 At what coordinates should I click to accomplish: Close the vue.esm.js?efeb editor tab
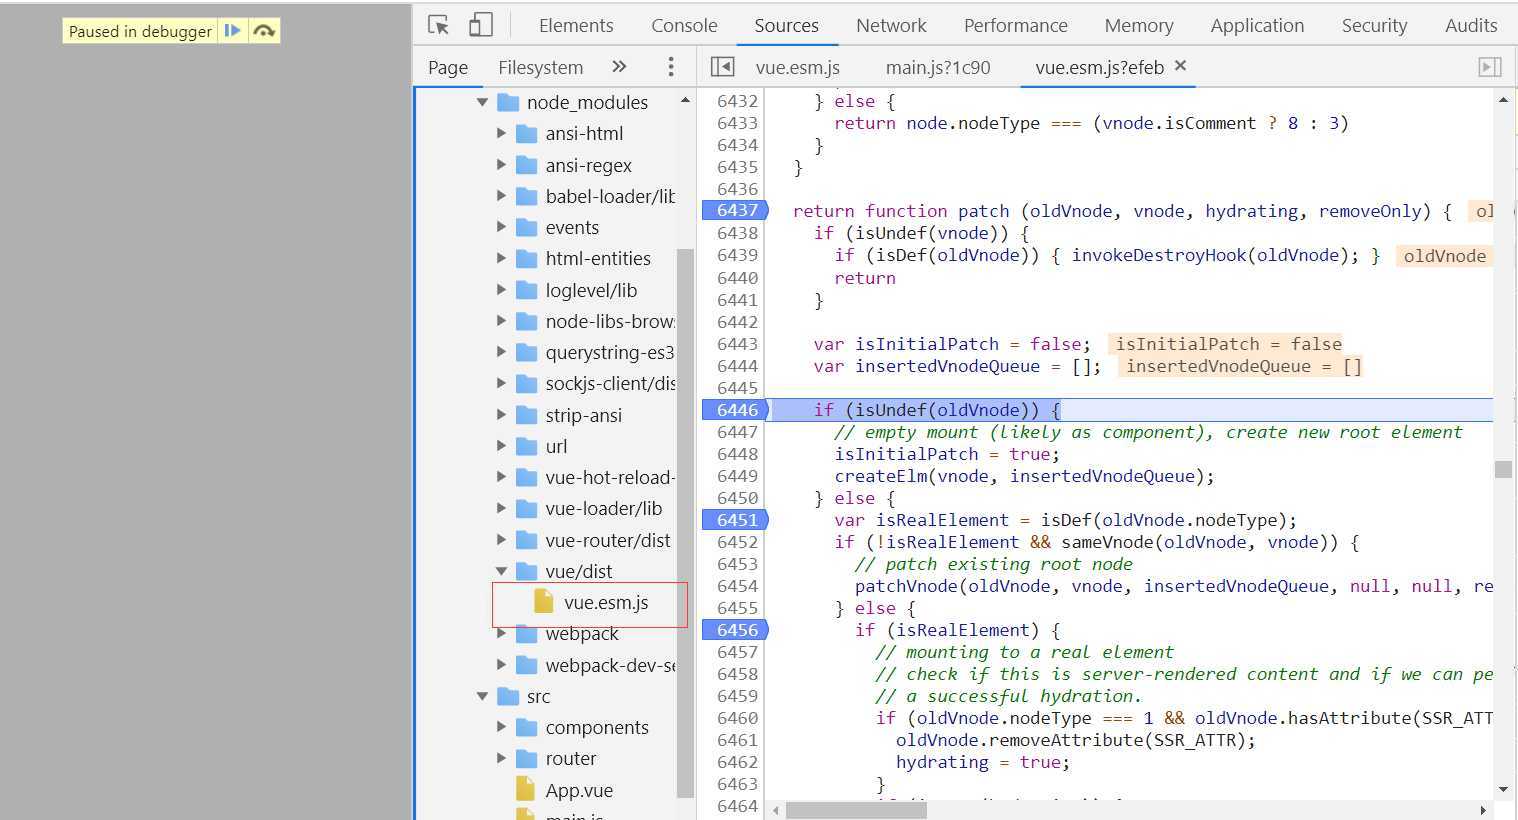[1180, 66]
